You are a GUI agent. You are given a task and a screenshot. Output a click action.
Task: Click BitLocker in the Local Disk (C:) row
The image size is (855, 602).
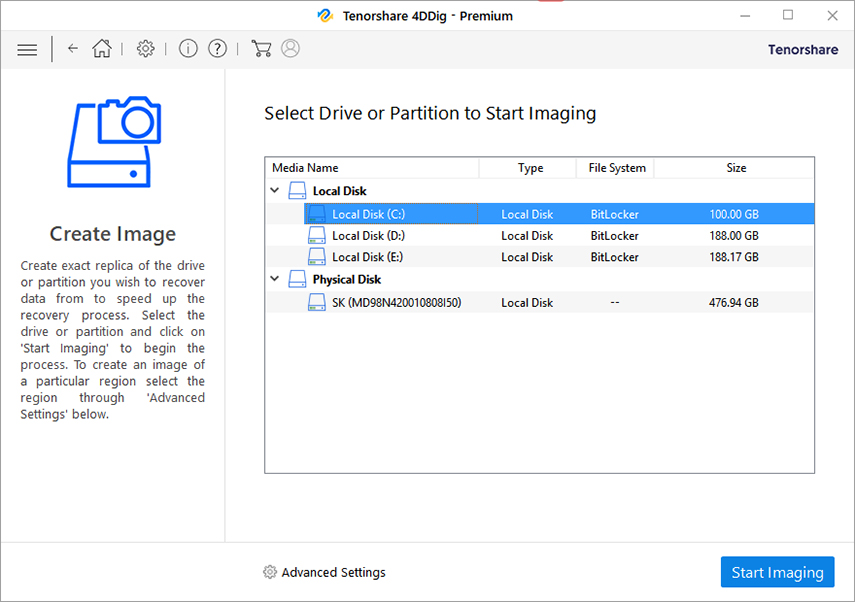(615, 214)
